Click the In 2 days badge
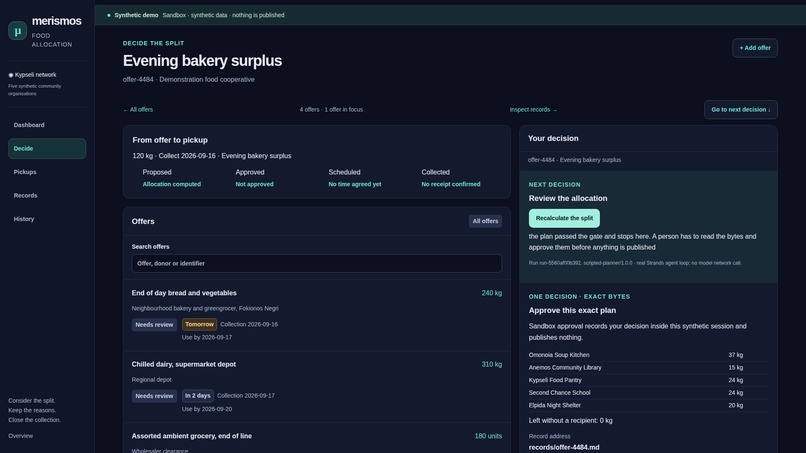806x453 pixels. pos(197,396)
